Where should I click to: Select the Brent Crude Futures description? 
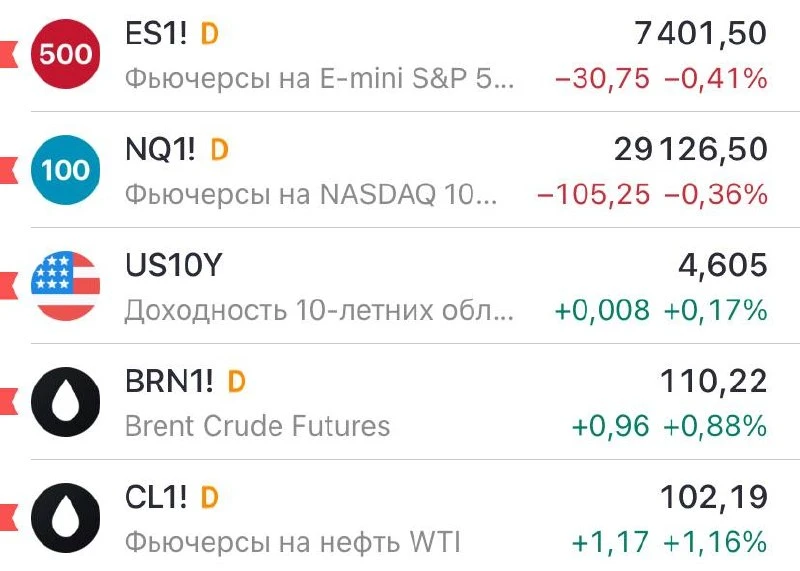click(258, 426)
